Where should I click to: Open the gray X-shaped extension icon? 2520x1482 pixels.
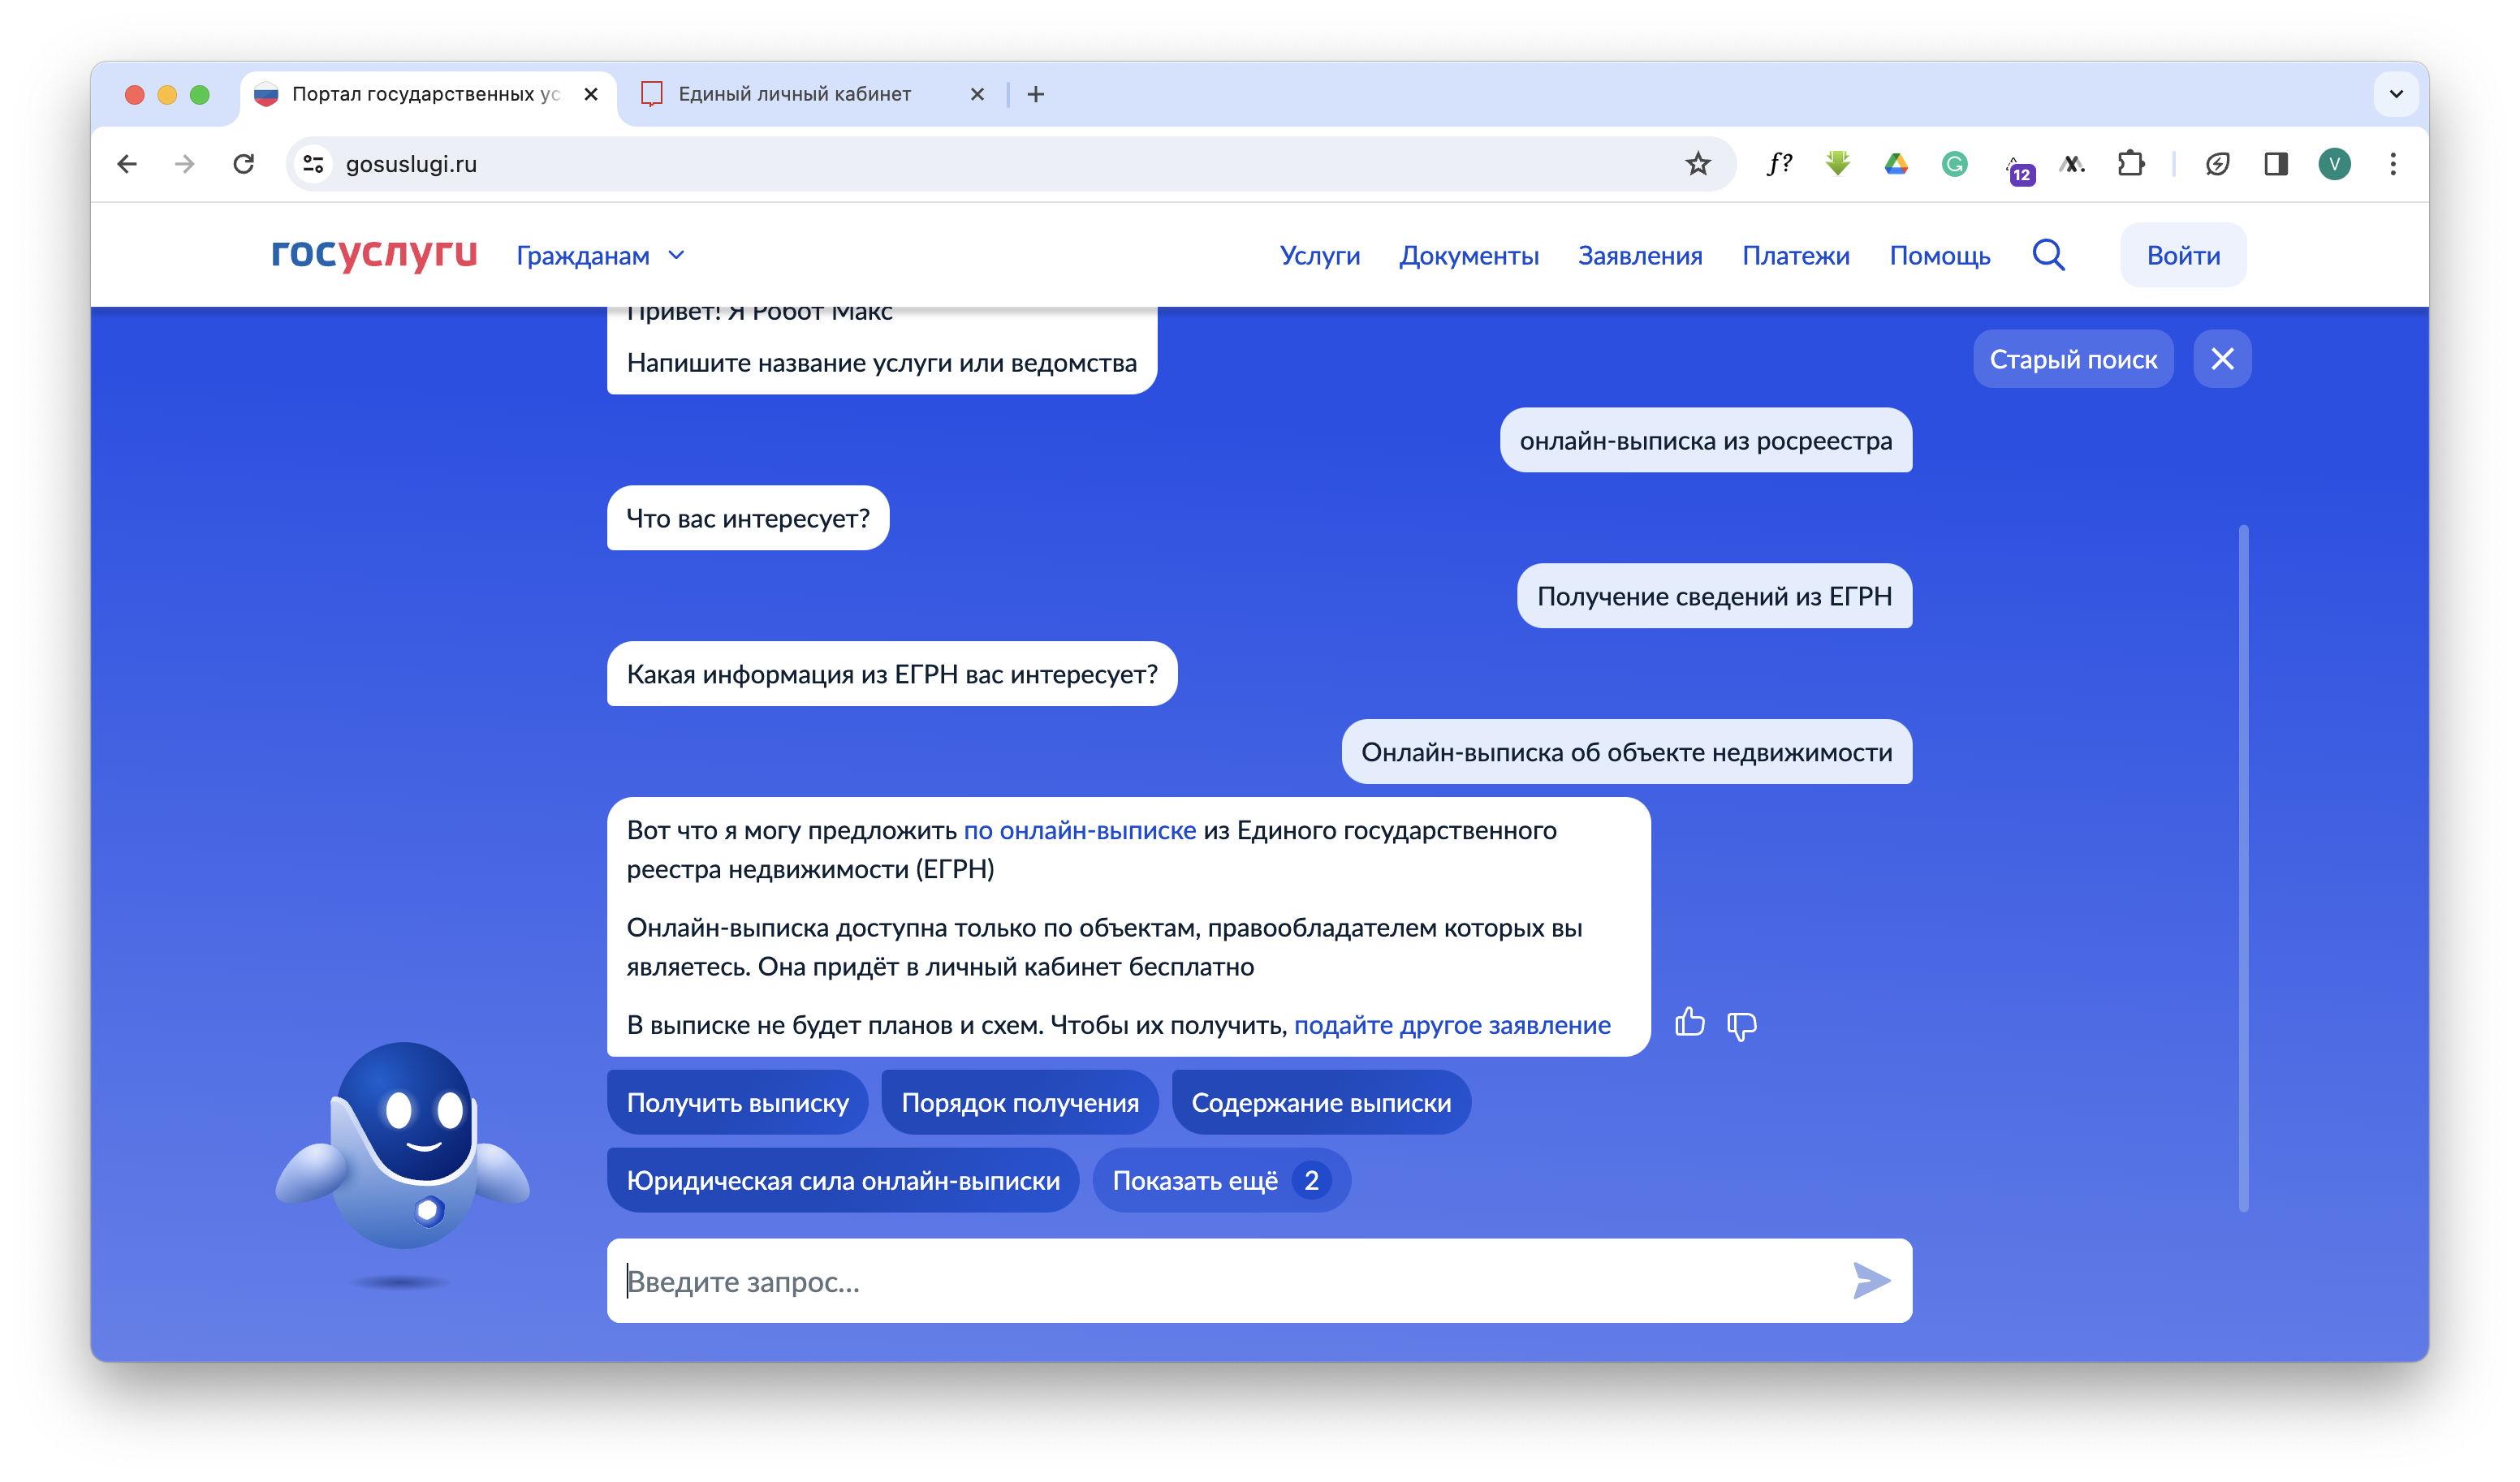2073,164
